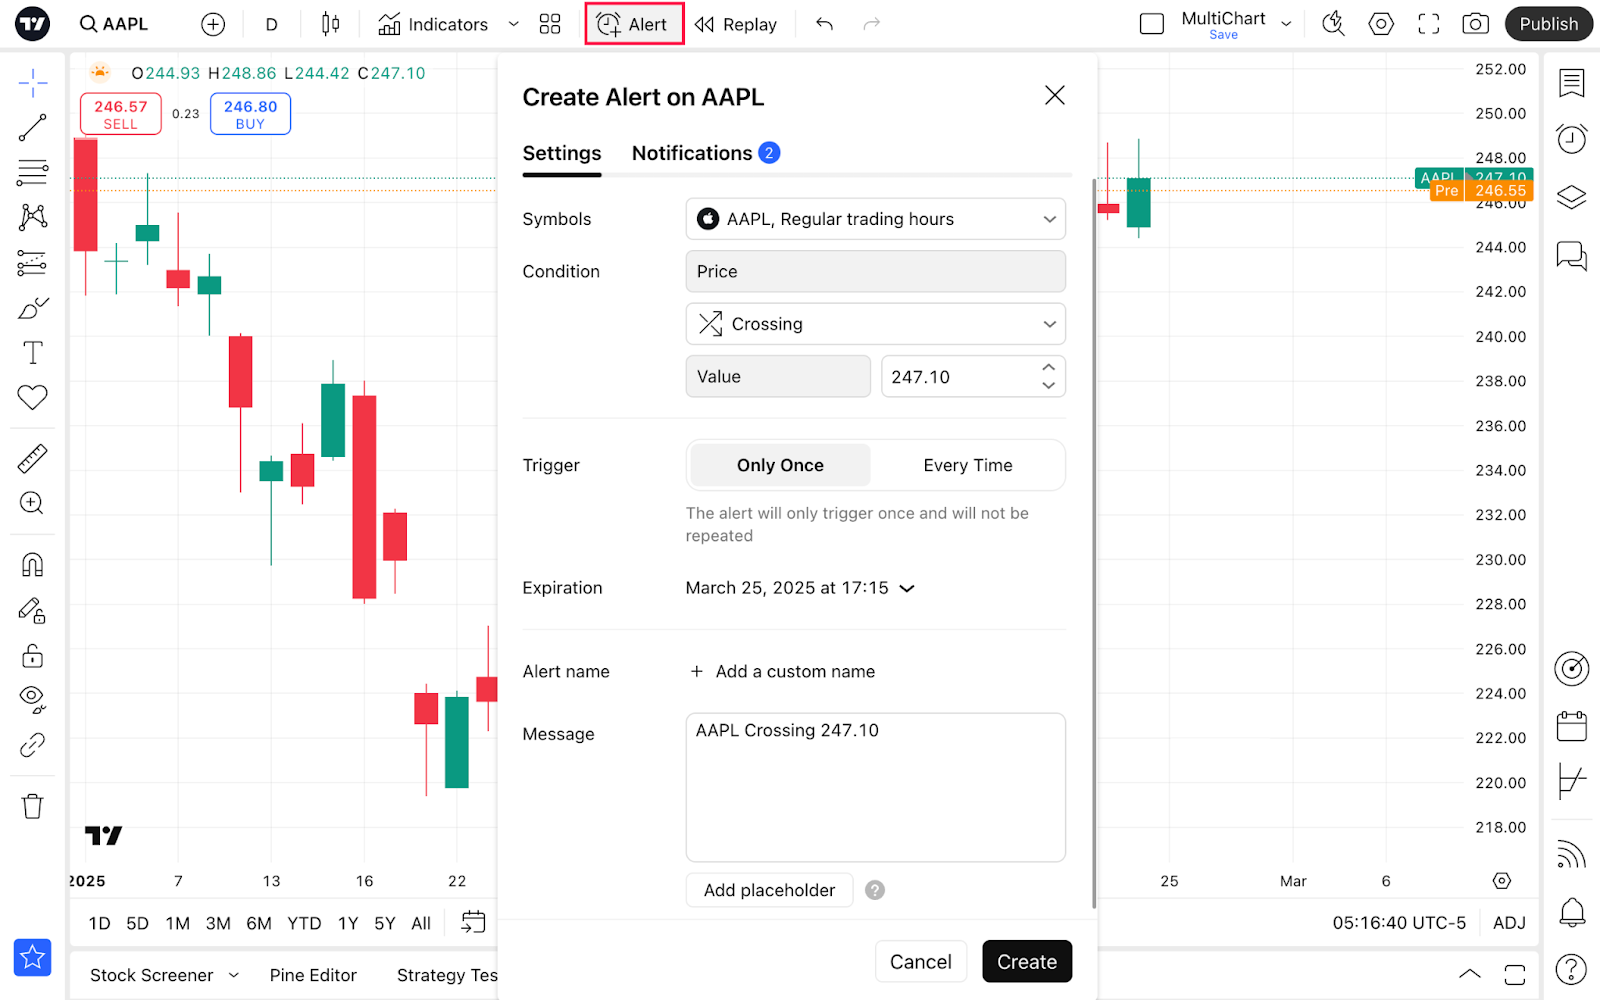Select Every Time trigger option
1600x1000 pixels.
[x=968, y=465]
